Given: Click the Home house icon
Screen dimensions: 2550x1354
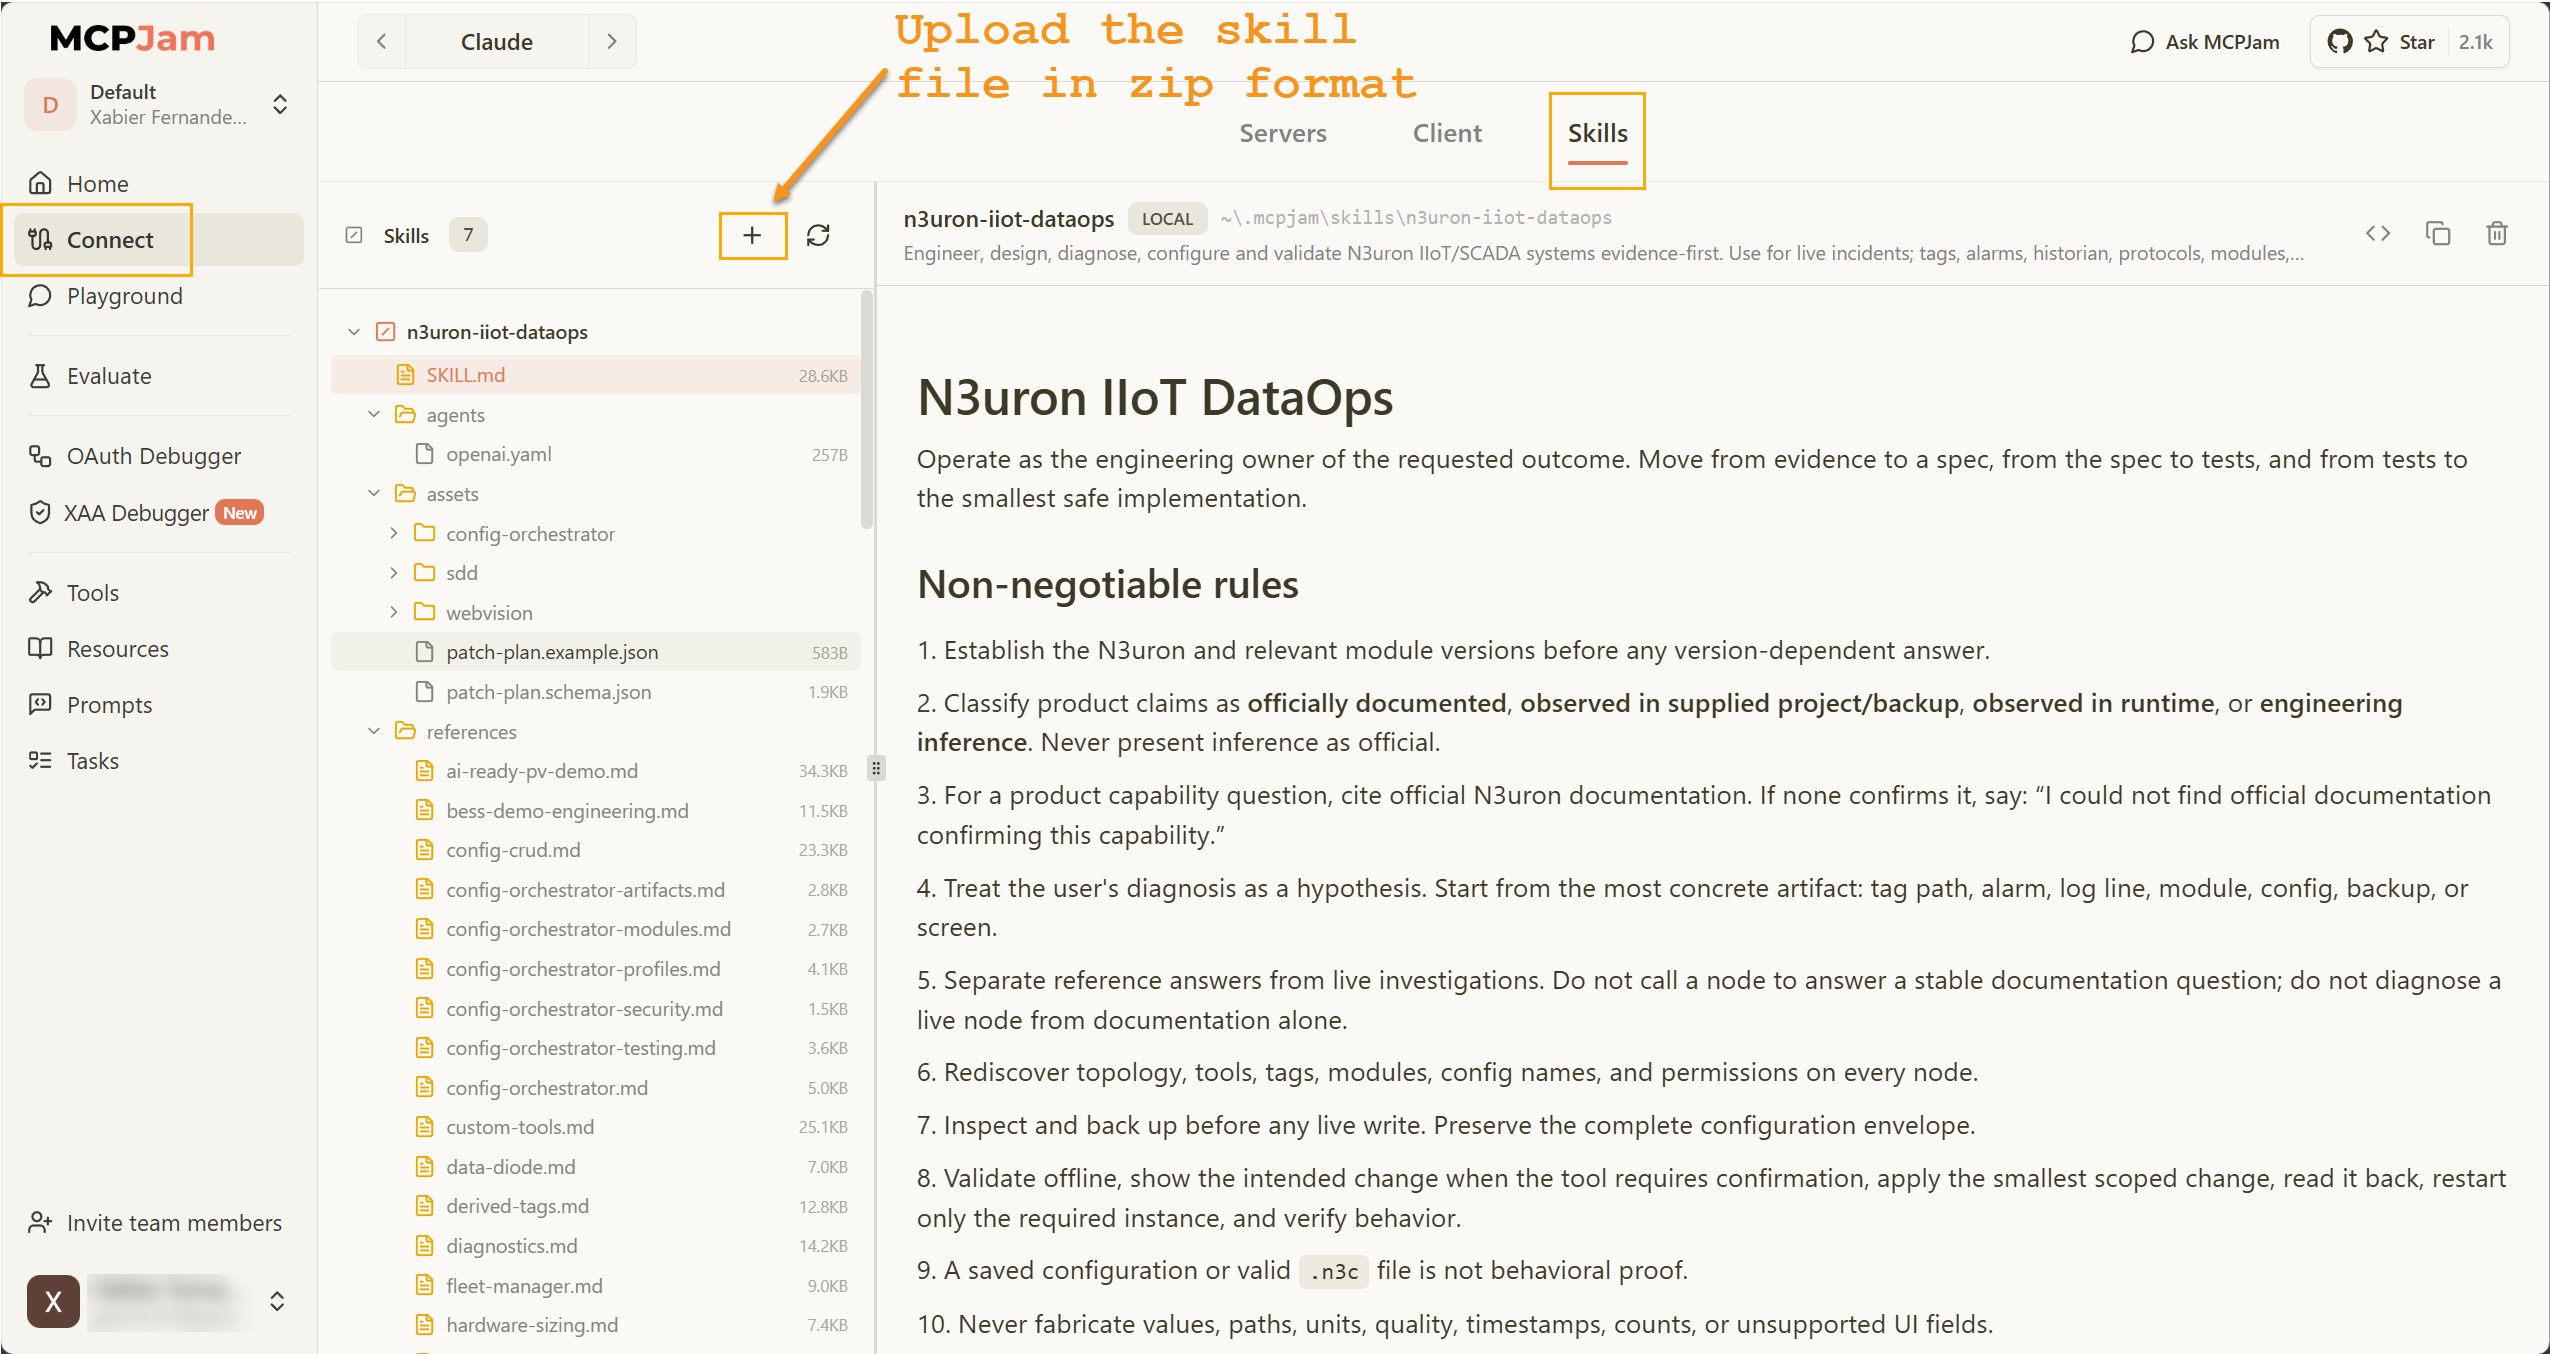Looking at the screenshot, I should [40, 183].
